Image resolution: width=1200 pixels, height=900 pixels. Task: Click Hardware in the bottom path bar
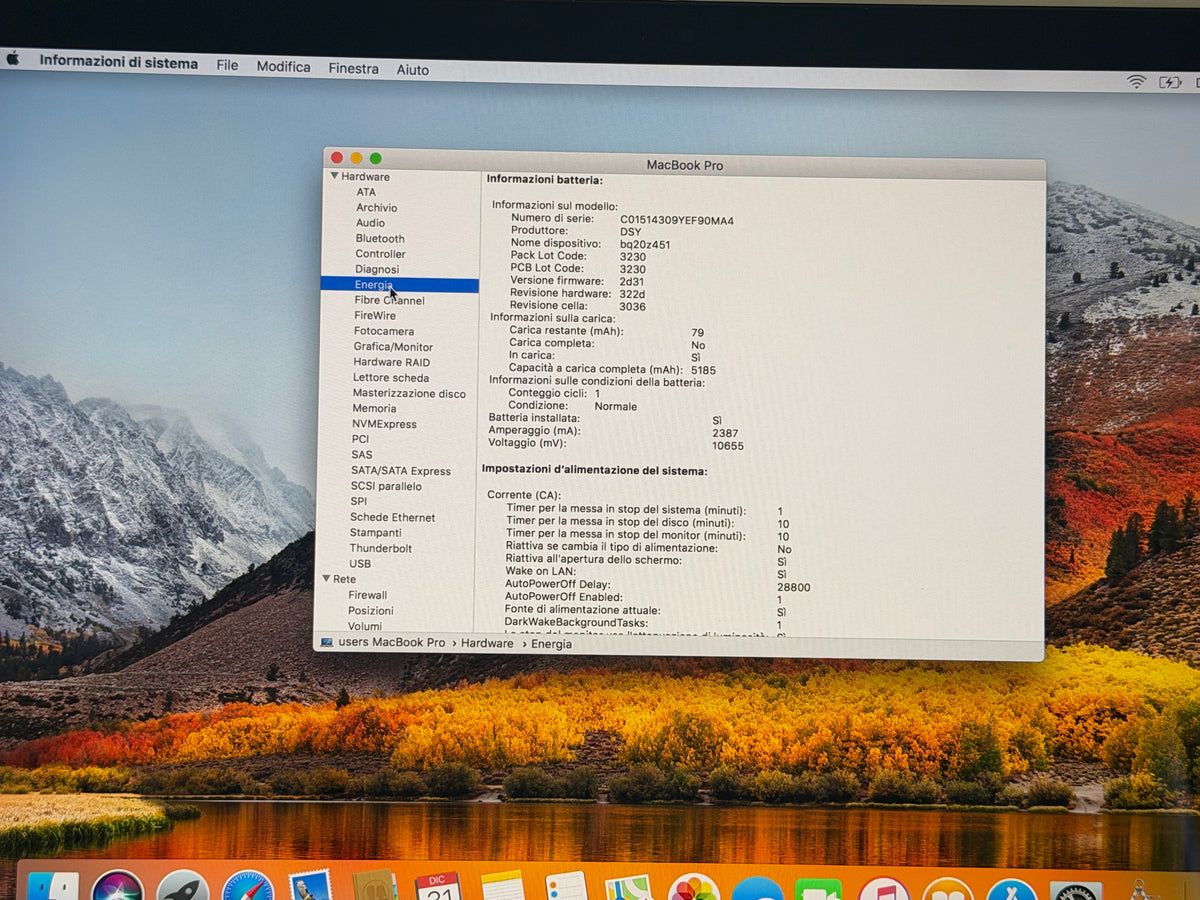point(487,643)
